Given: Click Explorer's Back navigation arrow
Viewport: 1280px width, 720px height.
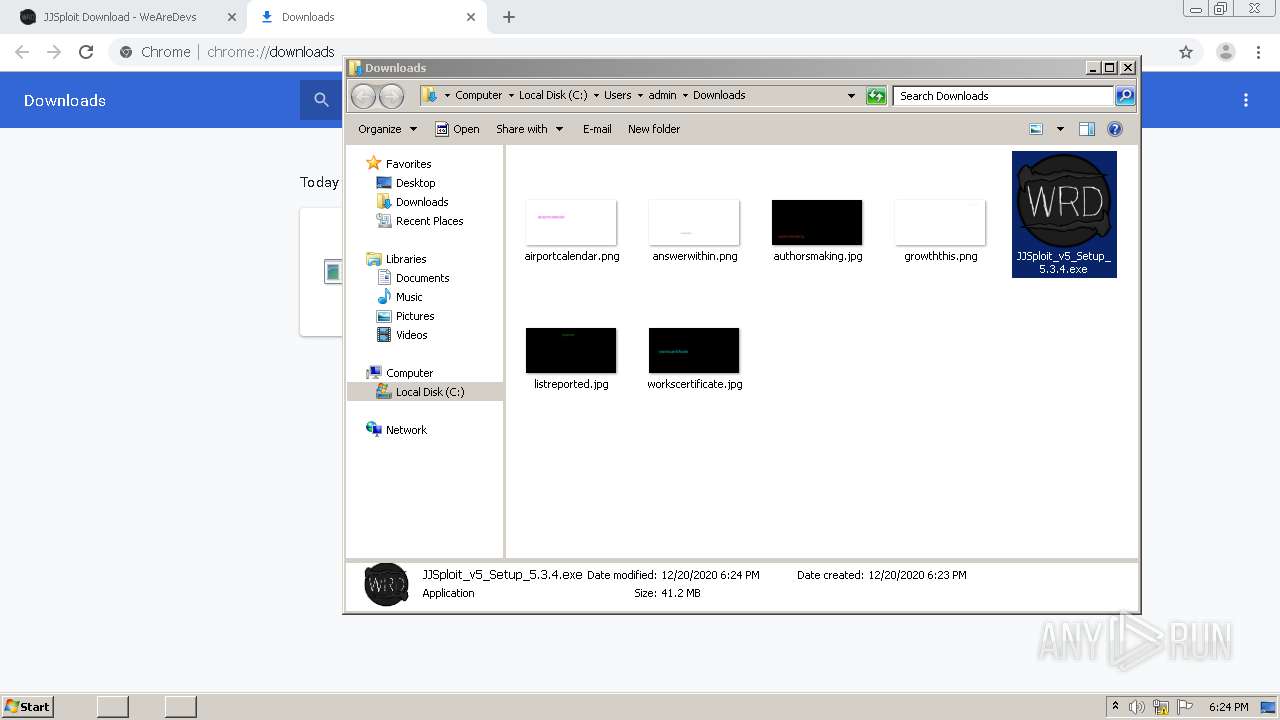Looking at the screenshot, I should (x=363, y=96).
